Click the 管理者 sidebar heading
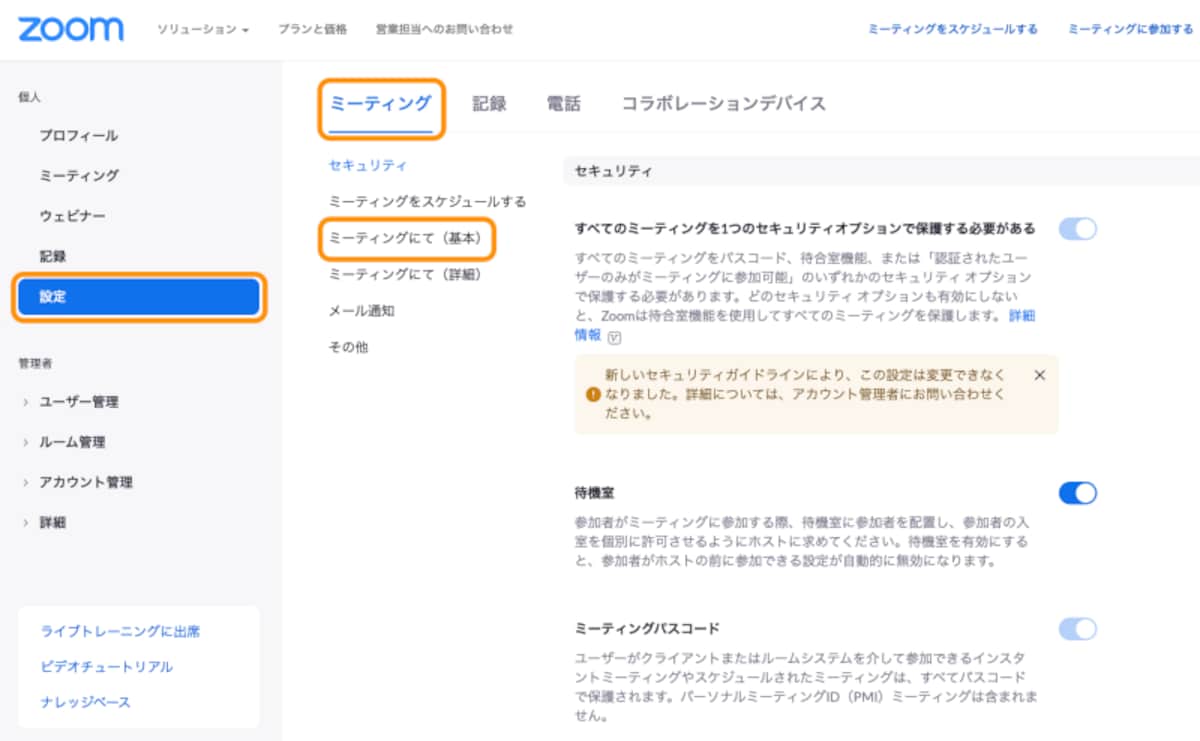The image size is (1200, 741). (35, 363)
